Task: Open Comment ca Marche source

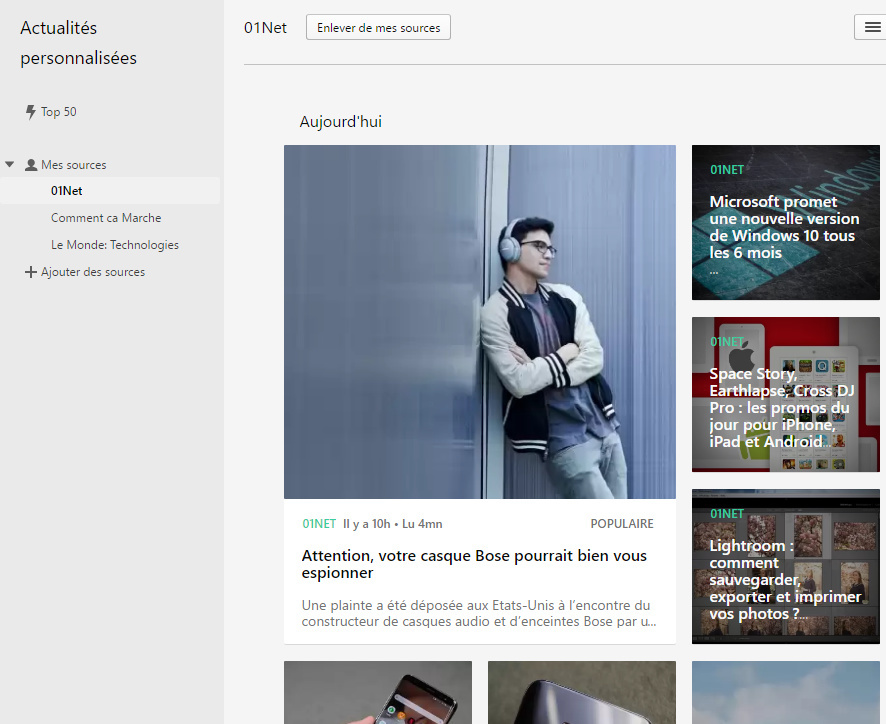Action: click(x=106, y=218)
